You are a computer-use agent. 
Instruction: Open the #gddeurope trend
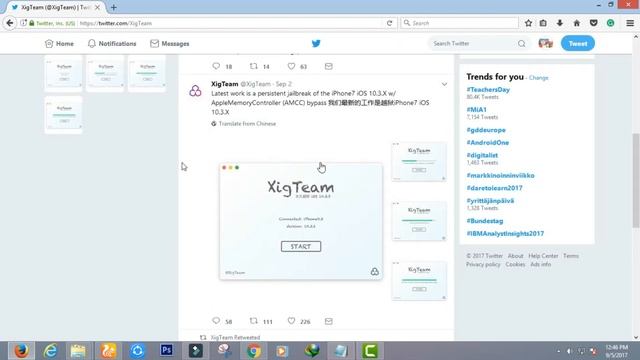pyautogui.click(x=486, y=130)
